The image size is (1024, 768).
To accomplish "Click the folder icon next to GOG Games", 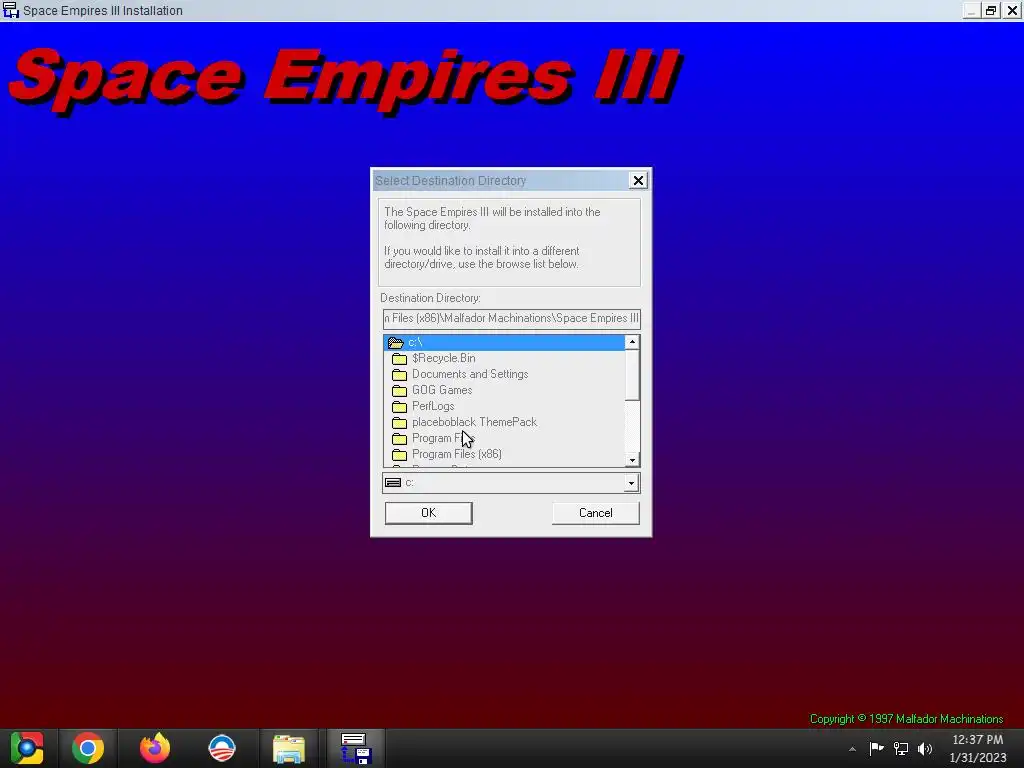I will [x=399, y=391].
